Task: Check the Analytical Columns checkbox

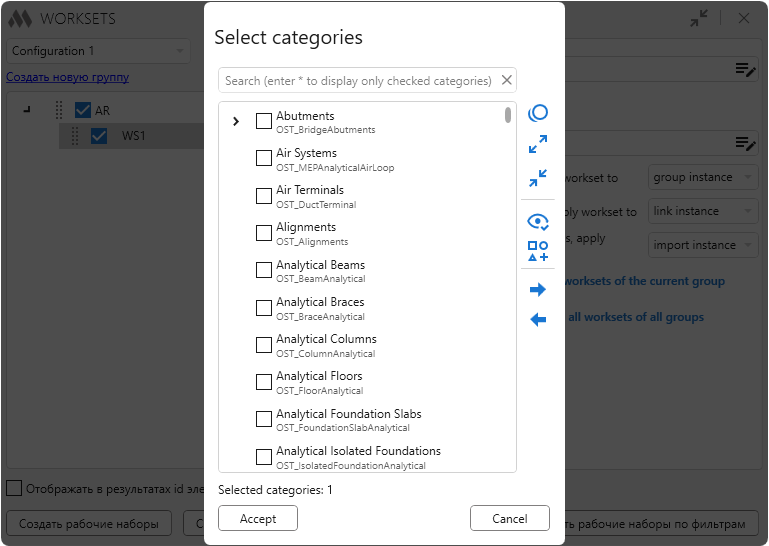Action: click(264, 345)
